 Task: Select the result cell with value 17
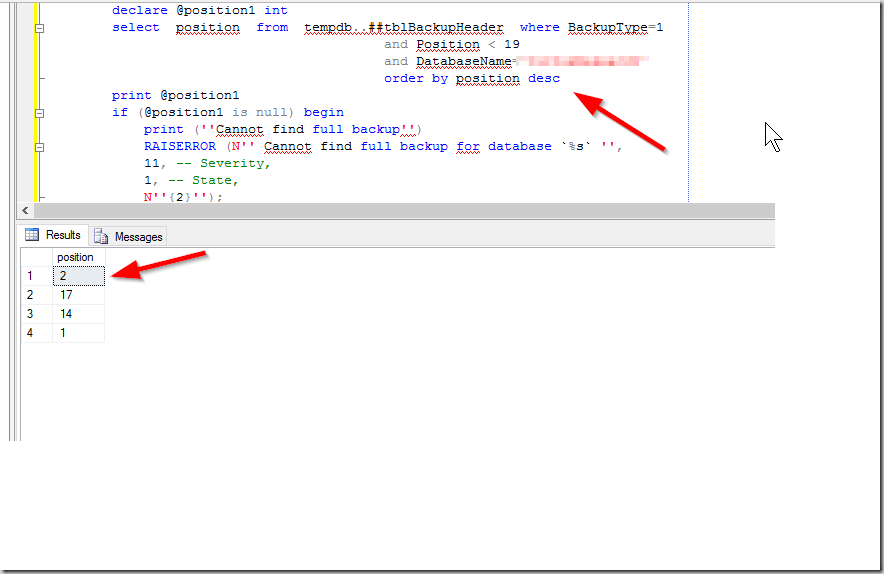[79, 295]
